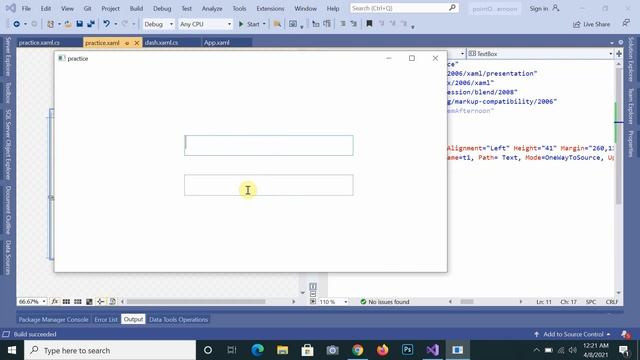Click the Open File toolbar icon
The image size is (640, 360).
coord(68,24)
